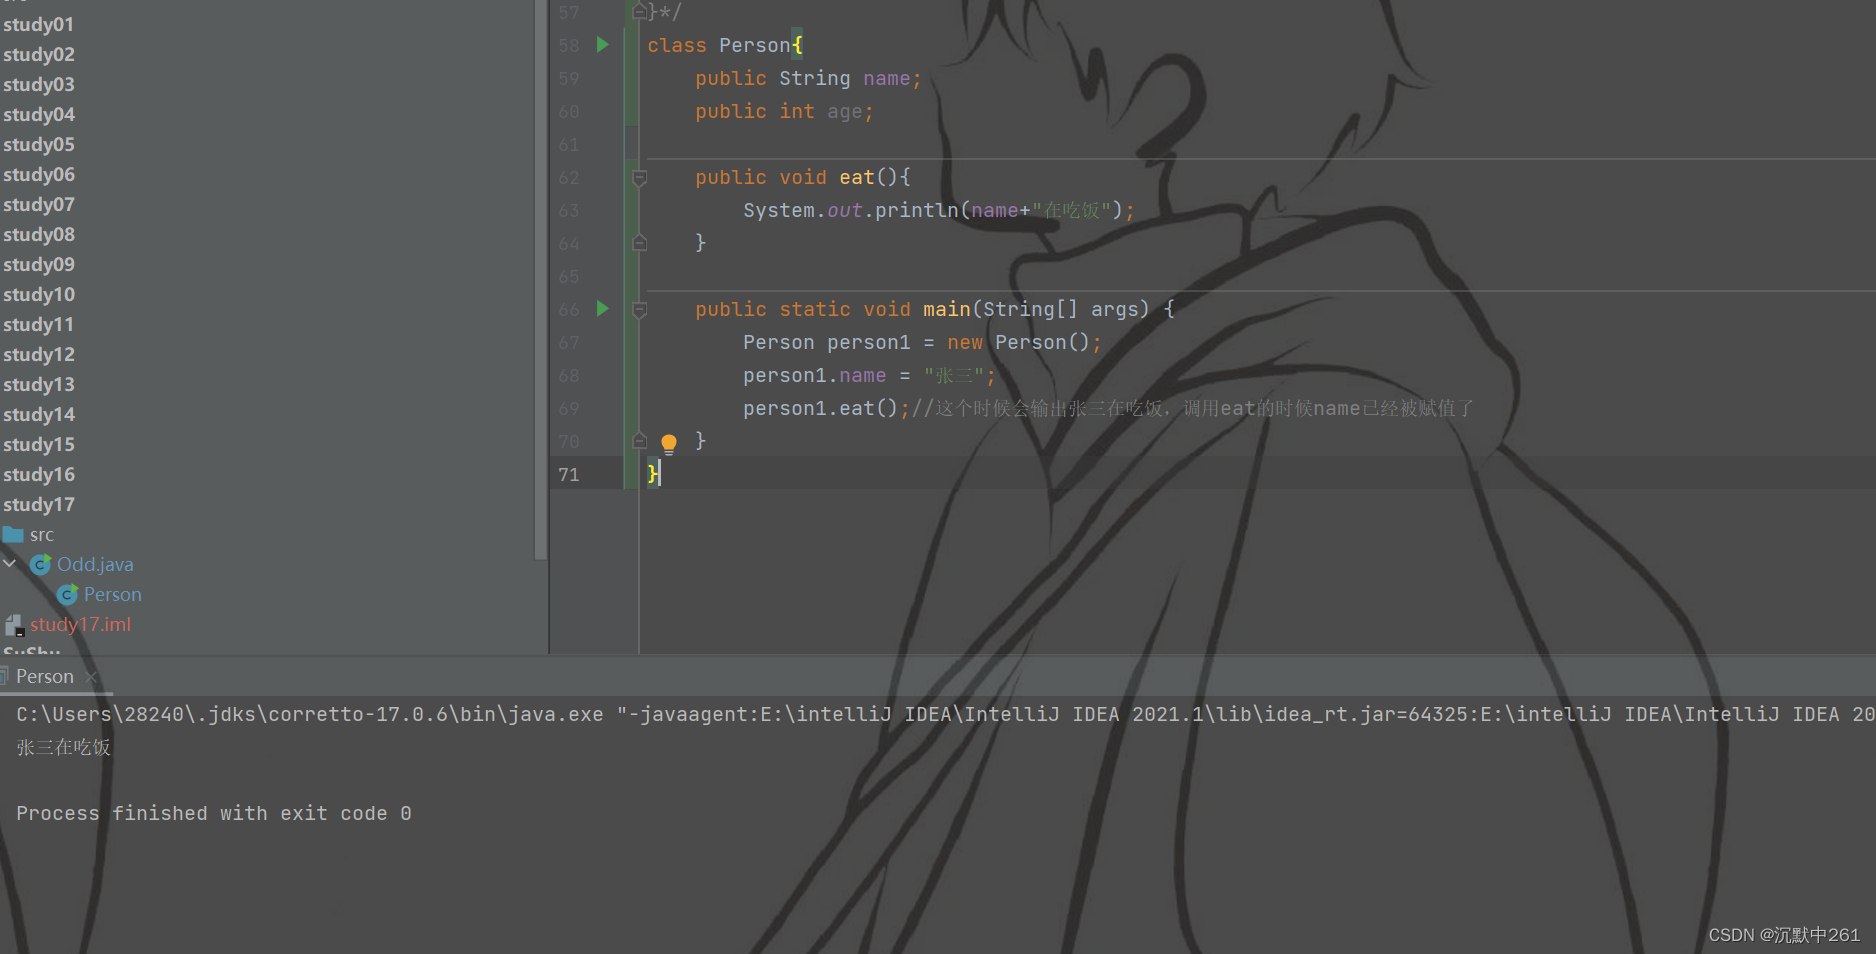The height and width of the screenshot is (954, 1876).
Task: Click the '张三在吃饭' console output line
Action: [63, 747]
